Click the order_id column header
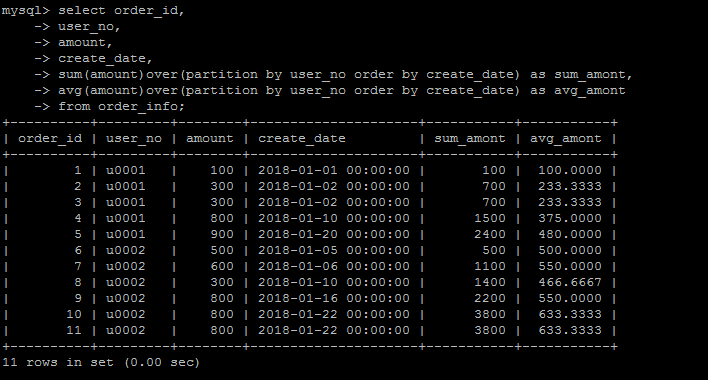The image size is (708, 380). pos(50,139)
